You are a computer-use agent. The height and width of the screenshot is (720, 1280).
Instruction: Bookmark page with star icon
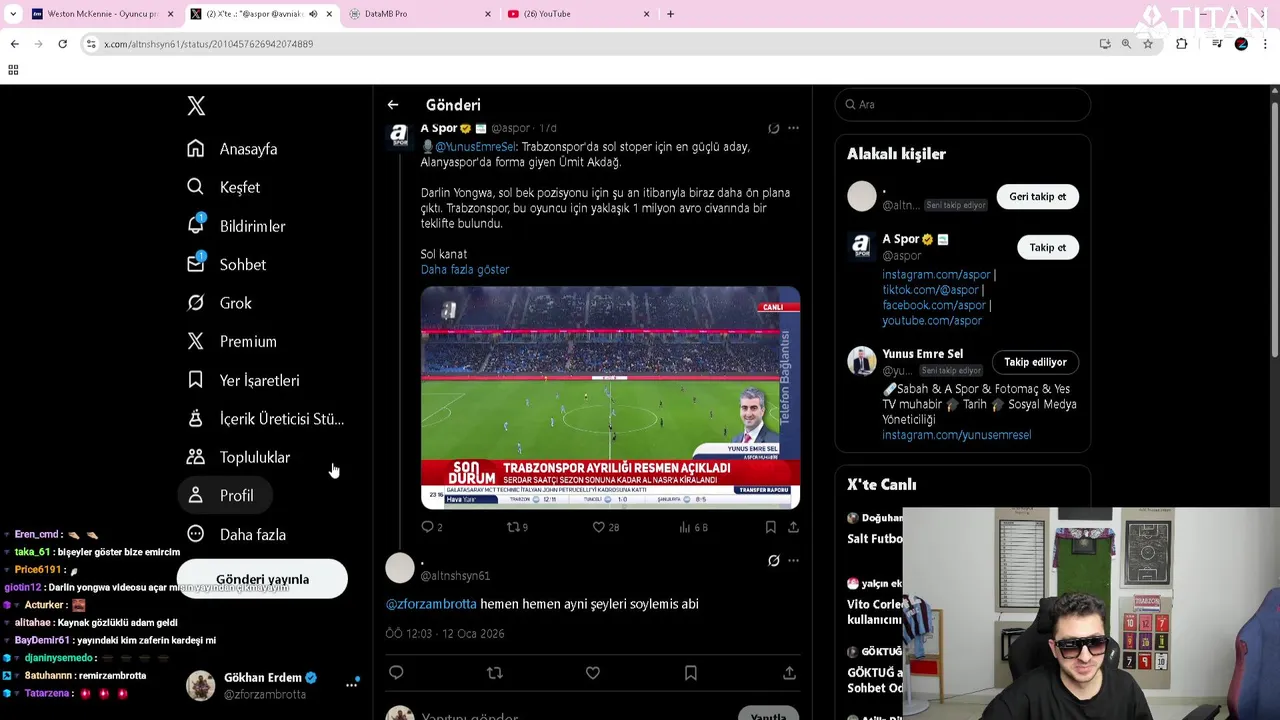click(1148, 44)
